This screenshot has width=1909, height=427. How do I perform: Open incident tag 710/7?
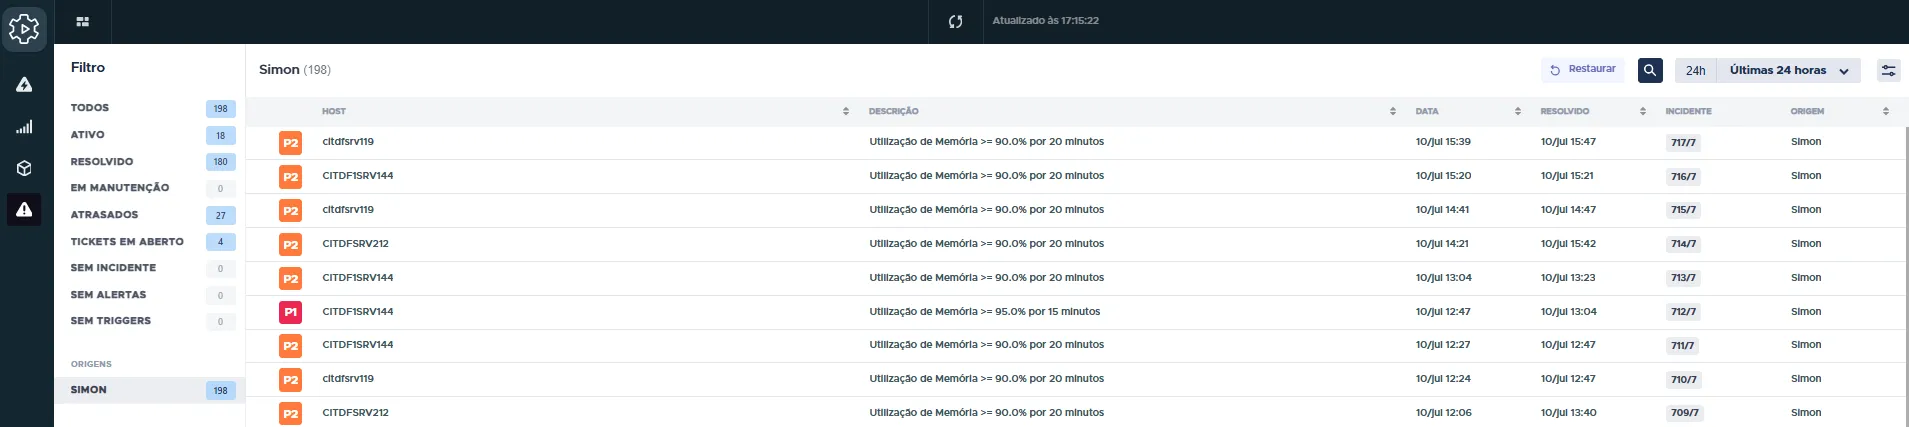1683,380
